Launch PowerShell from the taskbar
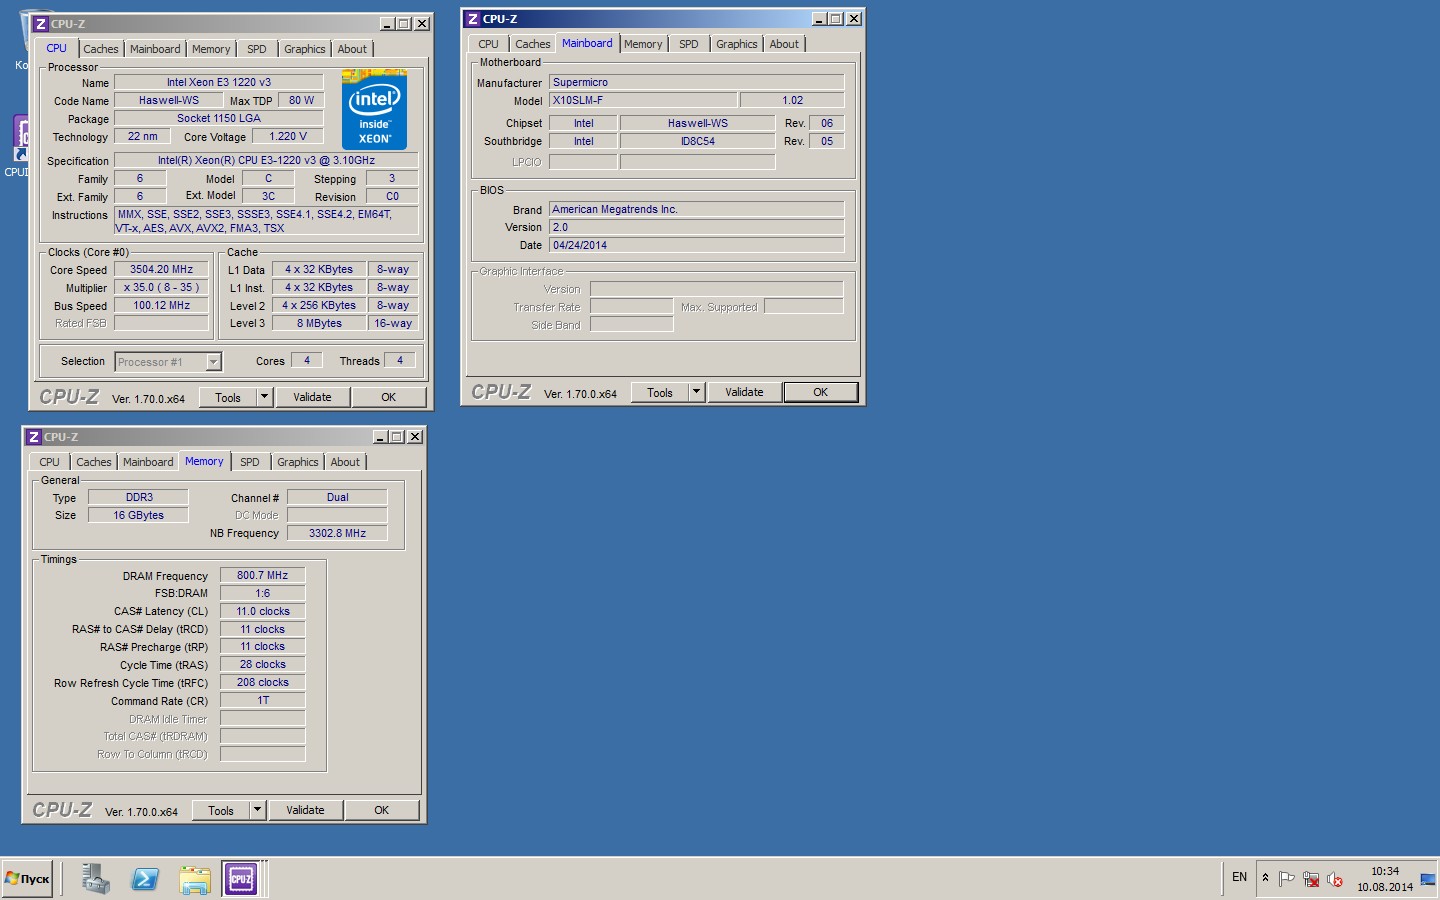The image size is (1440, 900). tap(145, 879)
